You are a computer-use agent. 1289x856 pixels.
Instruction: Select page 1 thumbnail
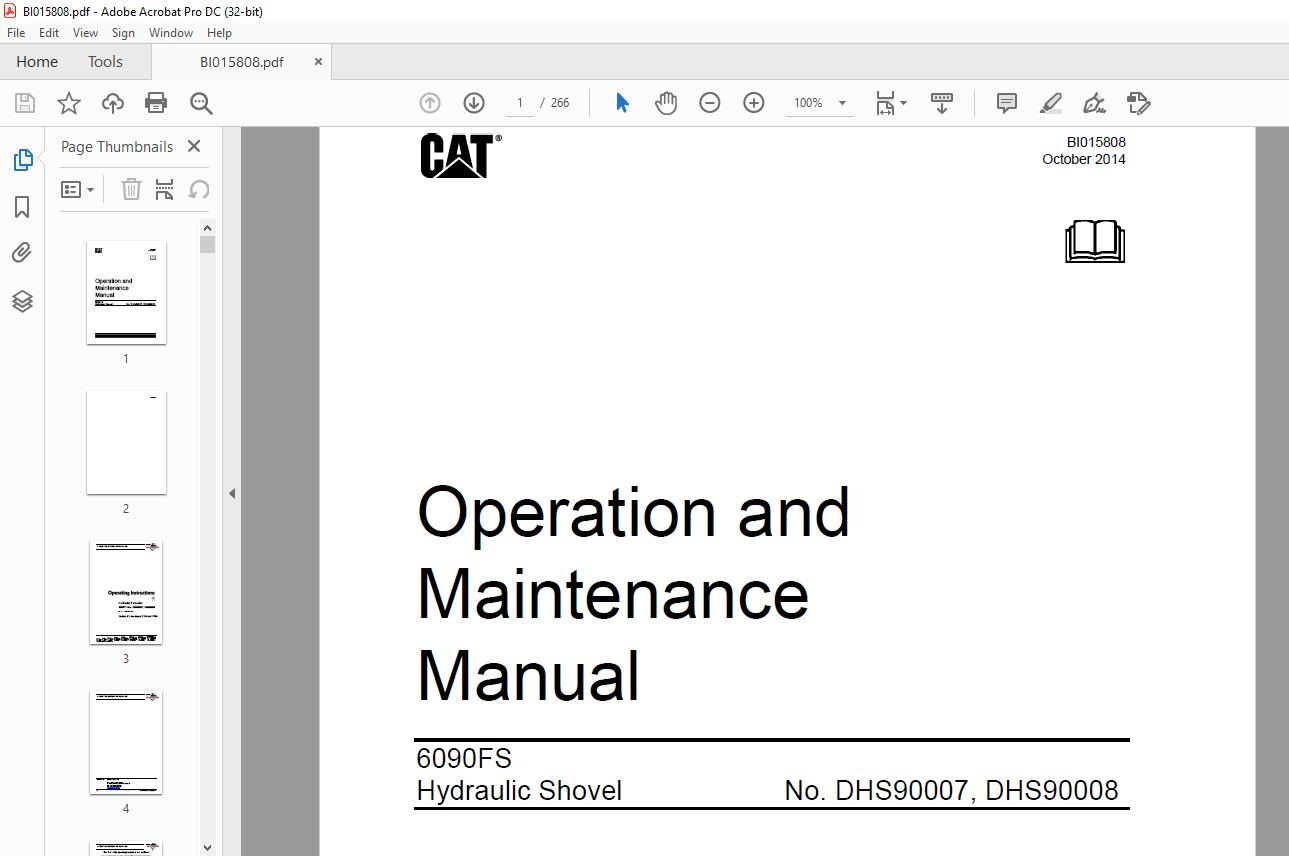coord(126,292)
